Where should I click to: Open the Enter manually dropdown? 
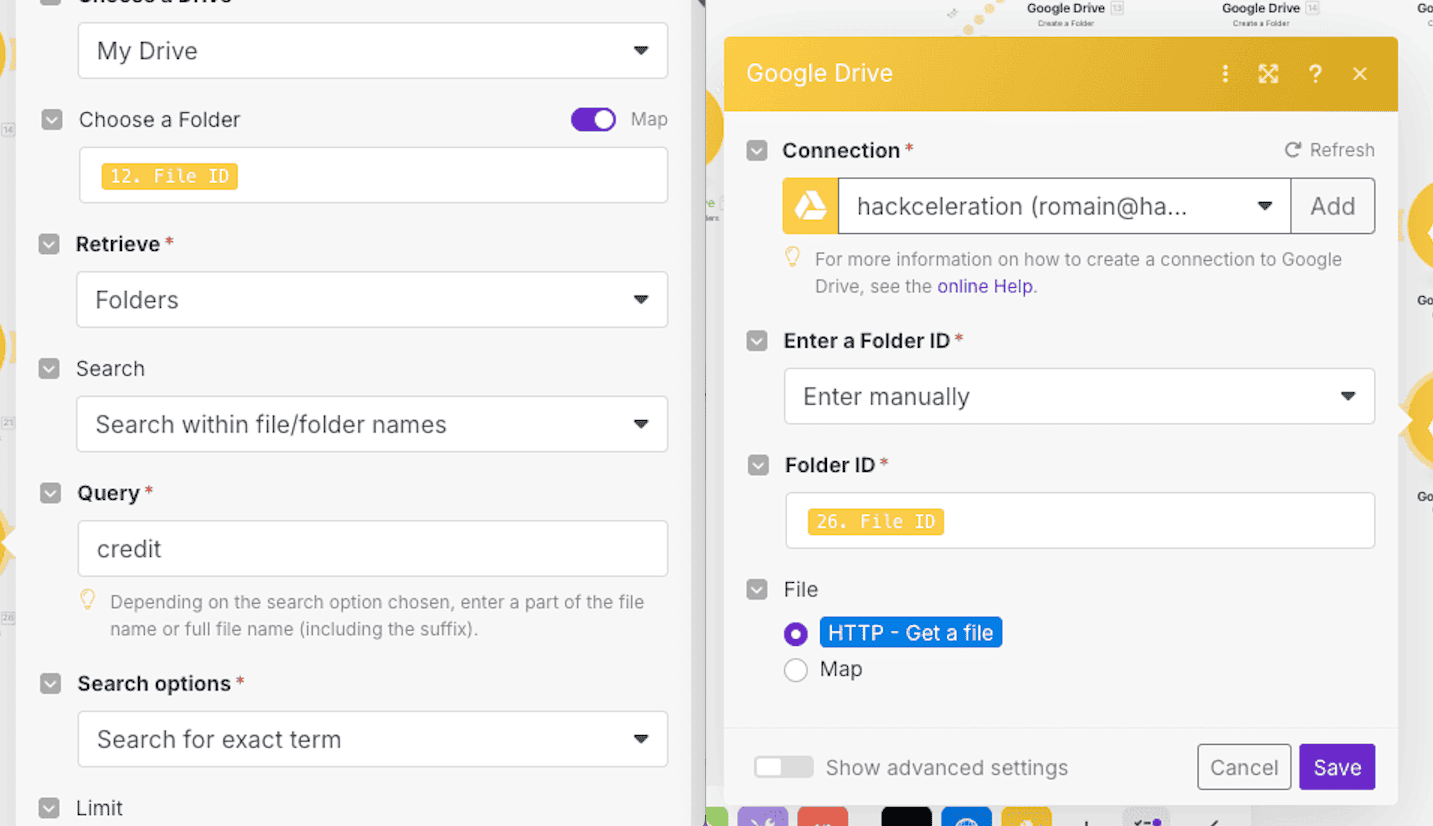tap(1079, 396)
